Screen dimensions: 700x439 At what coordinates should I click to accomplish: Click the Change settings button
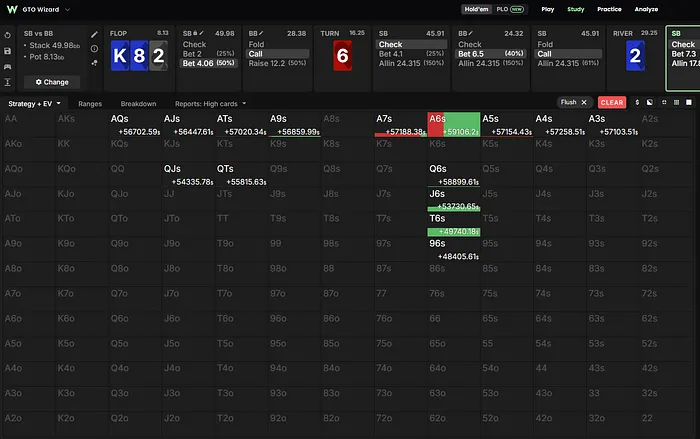[x=52, y=82]
